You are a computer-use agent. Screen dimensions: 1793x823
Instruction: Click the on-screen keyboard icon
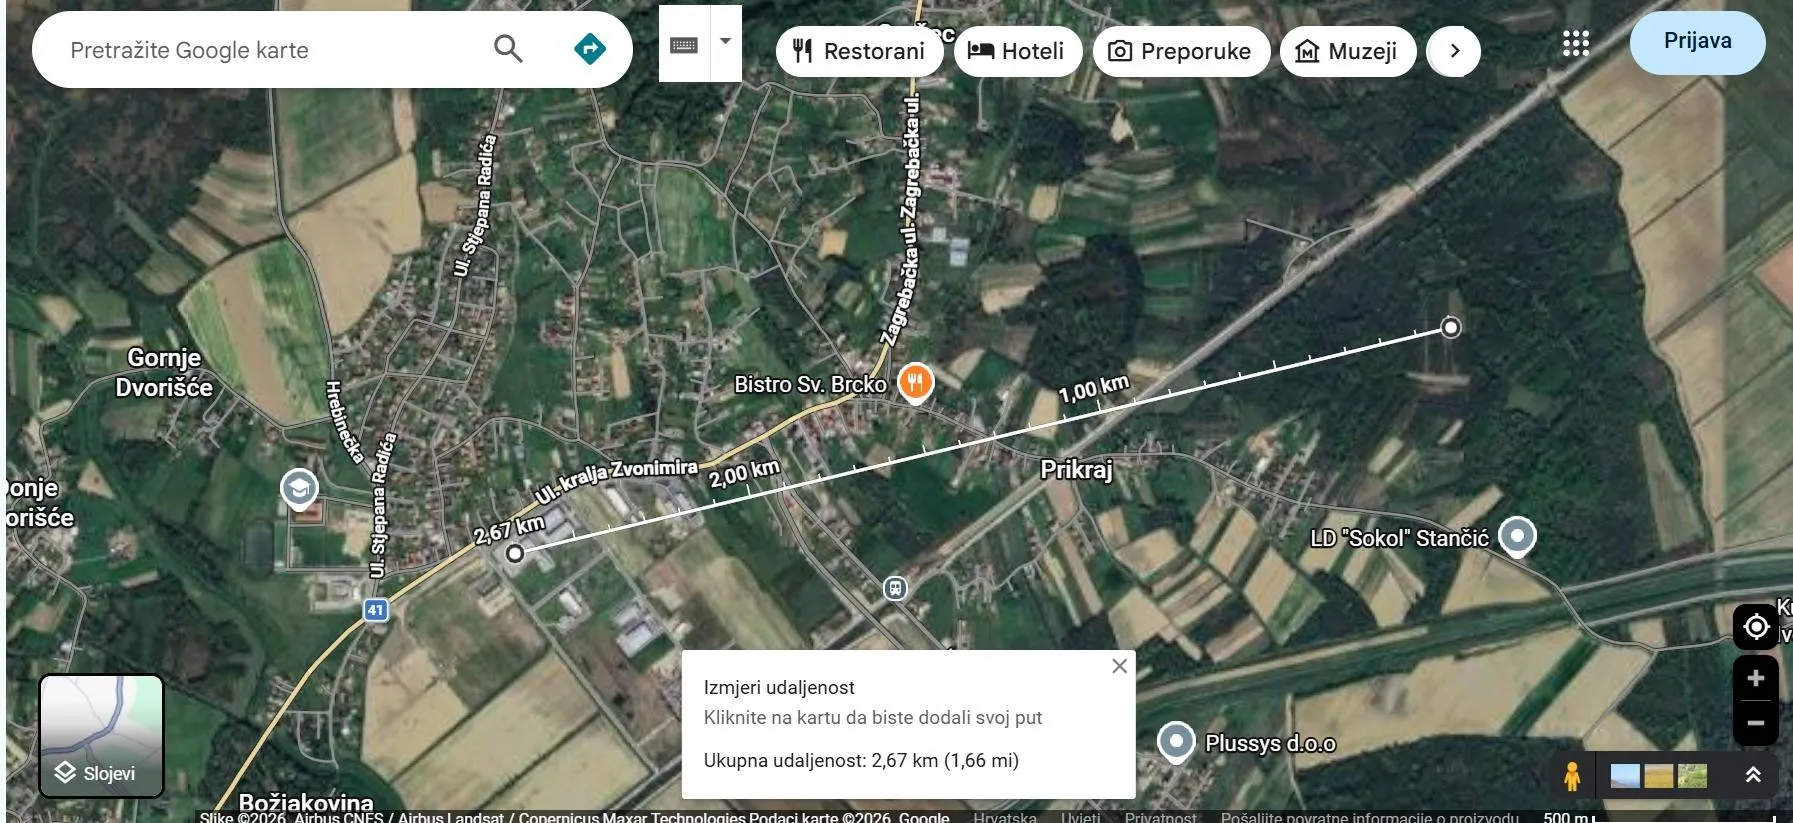[684, 44]
